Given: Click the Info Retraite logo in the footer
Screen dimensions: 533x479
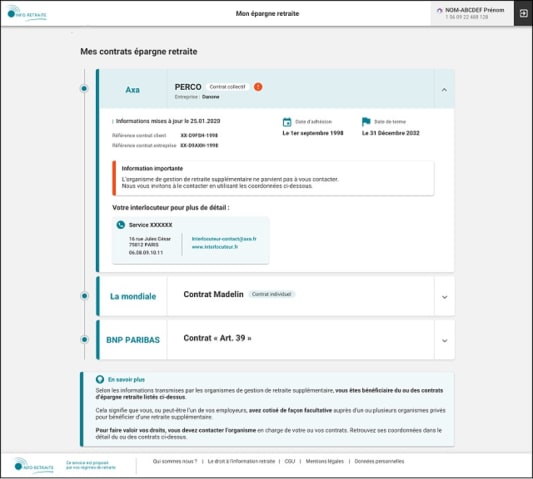Looking at the screenshot, I should 34,465.
